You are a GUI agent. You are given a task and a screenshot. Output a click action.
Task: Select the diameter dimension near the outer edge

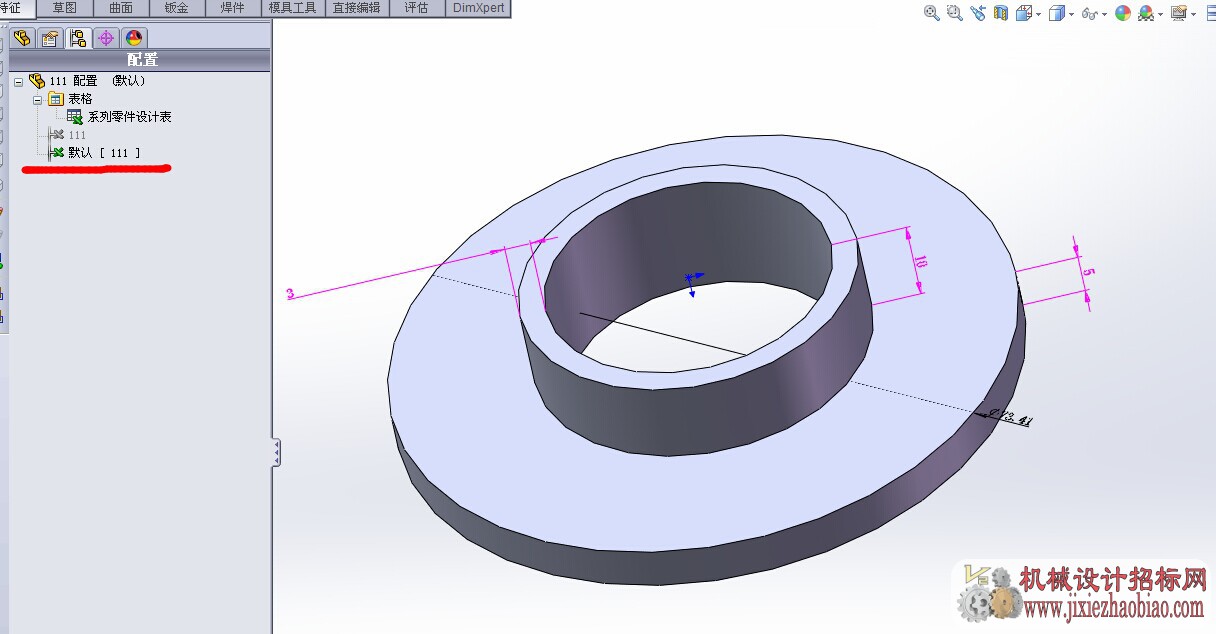1010,417
